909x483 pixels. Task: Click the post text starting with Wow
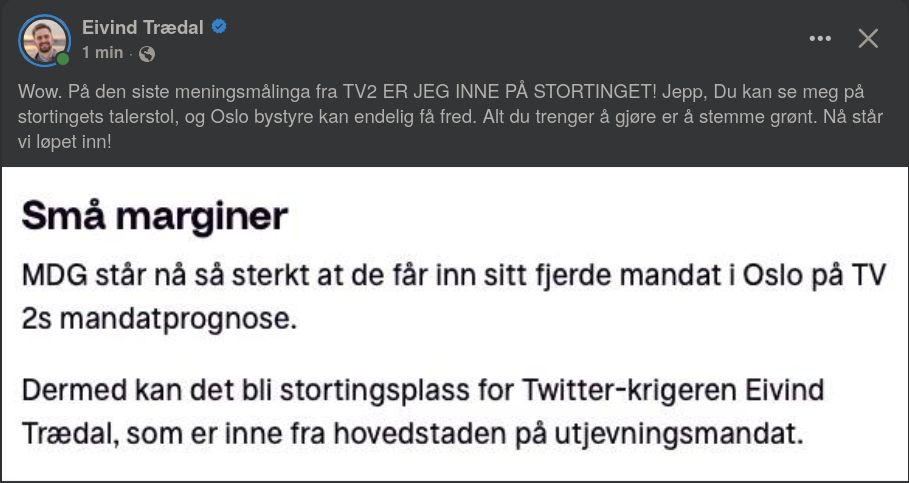450,117
